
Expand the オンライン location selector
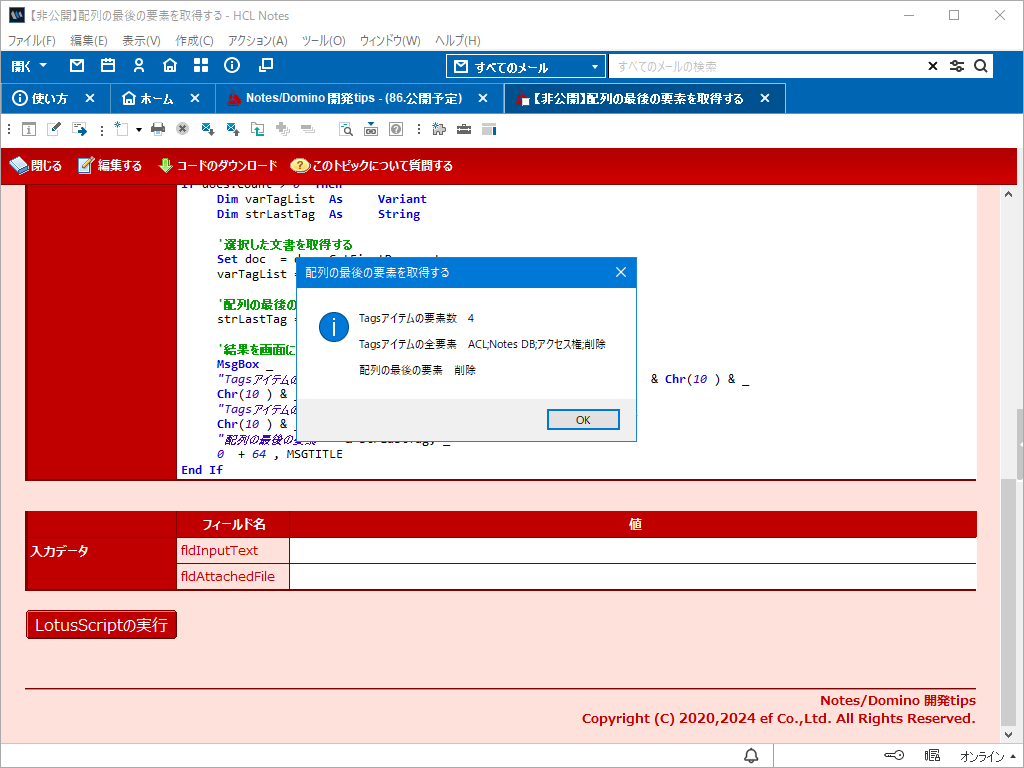(x=988, y=756)
